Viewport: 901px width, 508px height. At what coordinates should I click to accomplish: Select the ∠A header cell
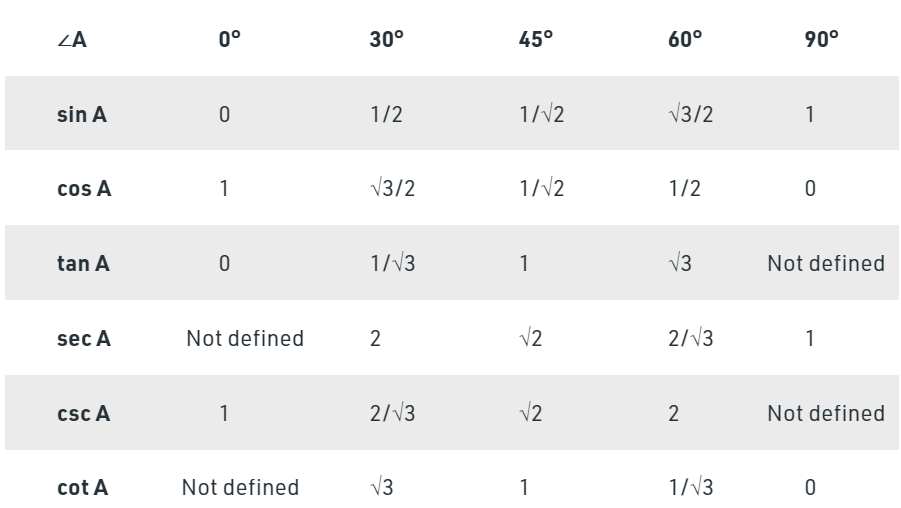click(x=73, y=42)
